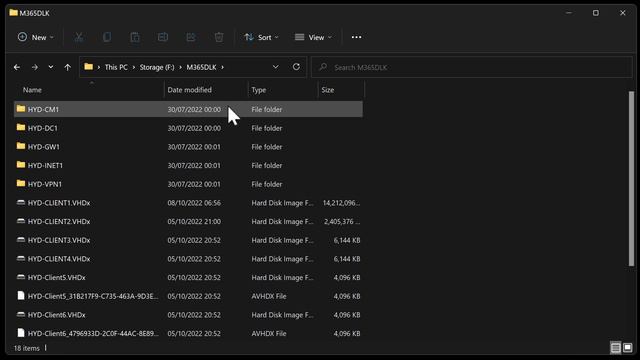Click the HYD-INET1 folder icon
Screen dimensions: 640x360
(21, 165)
